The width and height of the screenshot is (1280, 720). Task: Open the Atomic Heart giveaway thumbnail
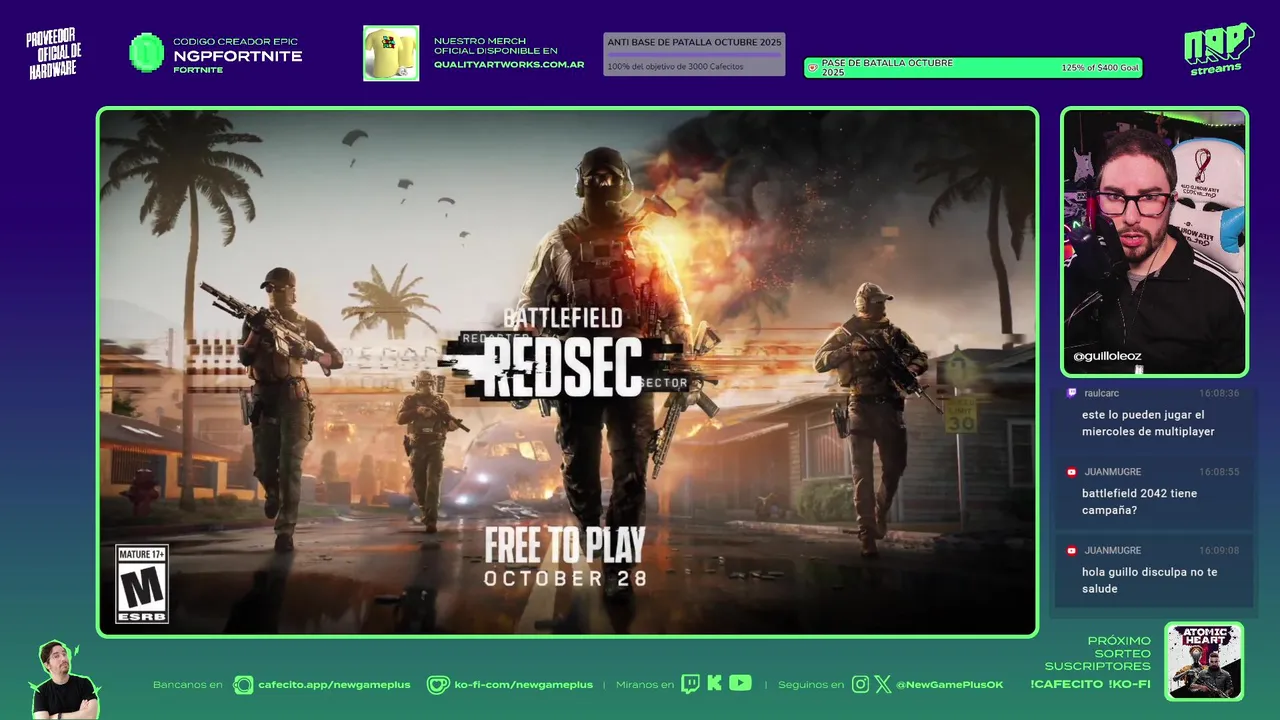pyautogui.click(x=1204, y=661)
